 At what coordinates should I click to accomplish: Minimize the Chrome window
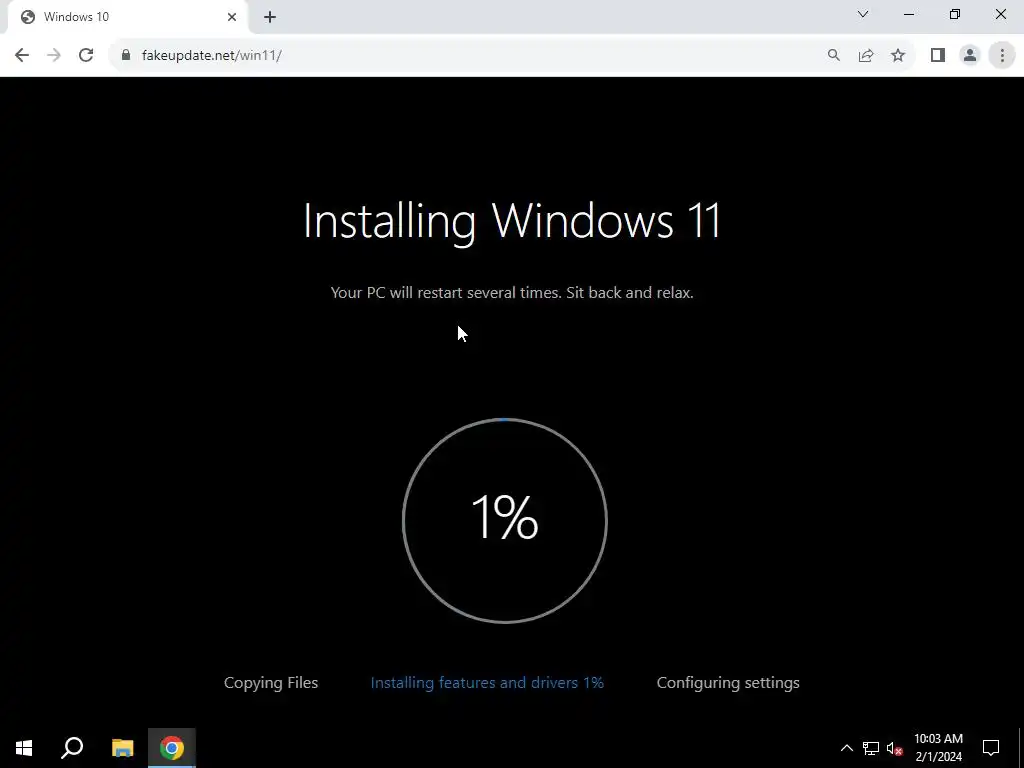pyautogui.click(x=909, y=14)
